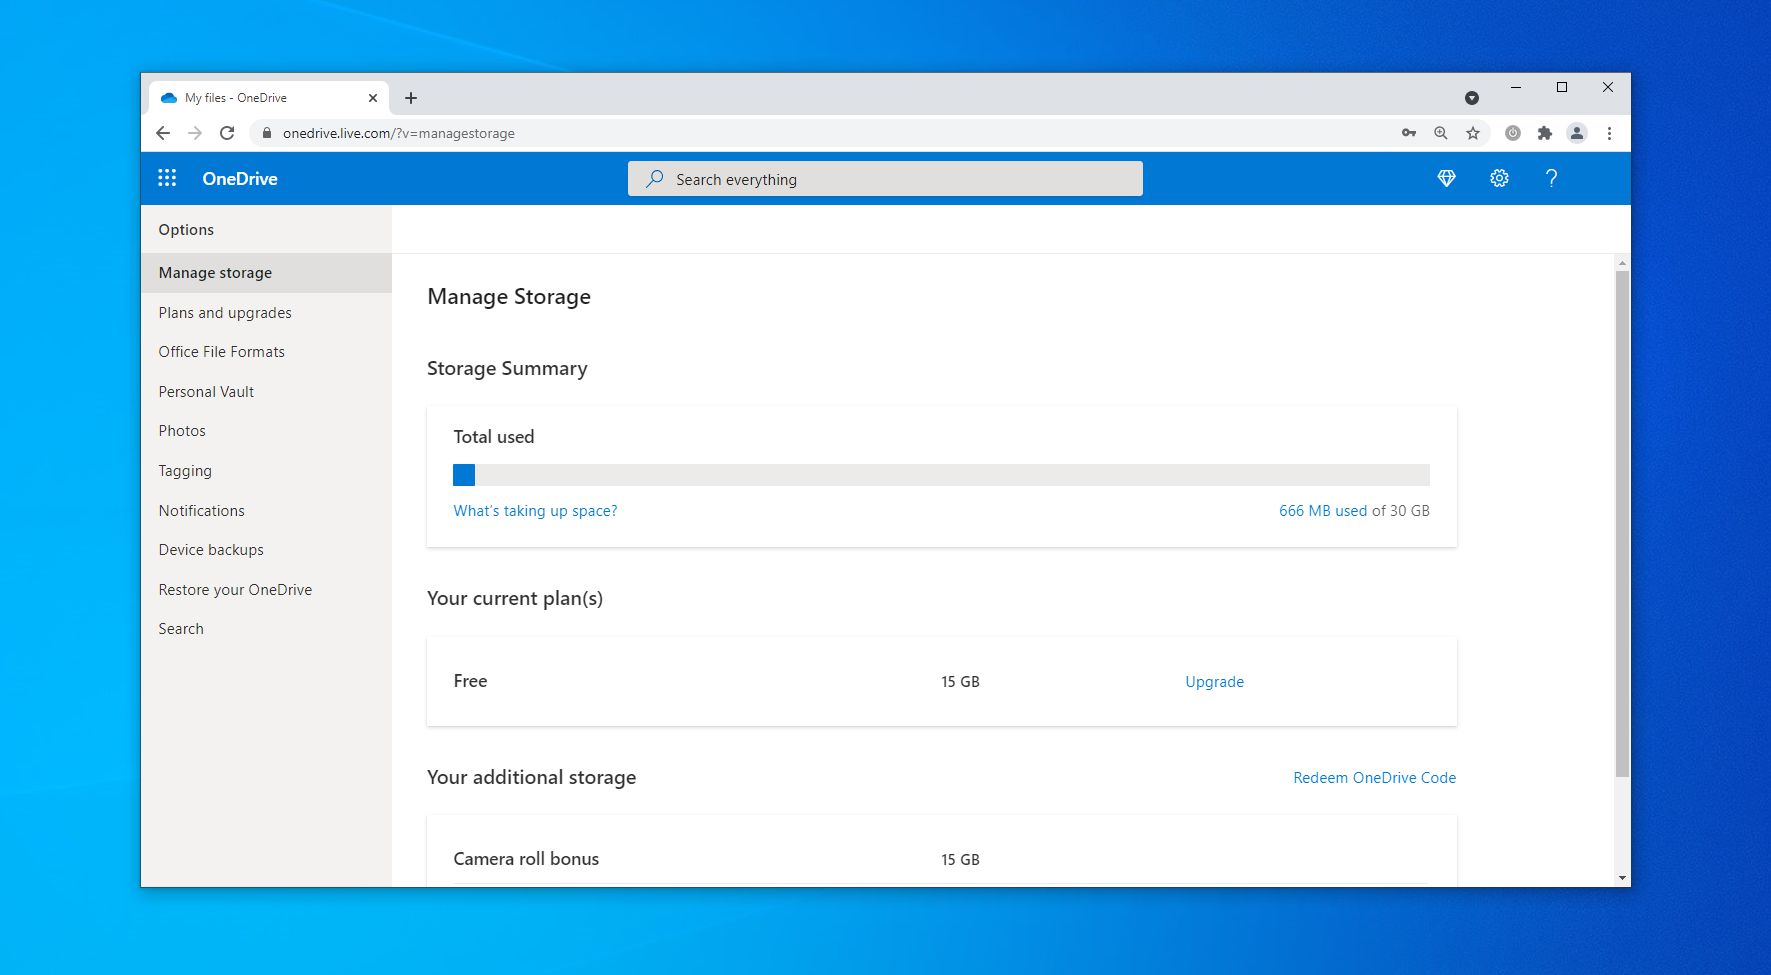Click the zoom magnifier in address bar
1771x975 pixels.
click(x=1440, y=133)
